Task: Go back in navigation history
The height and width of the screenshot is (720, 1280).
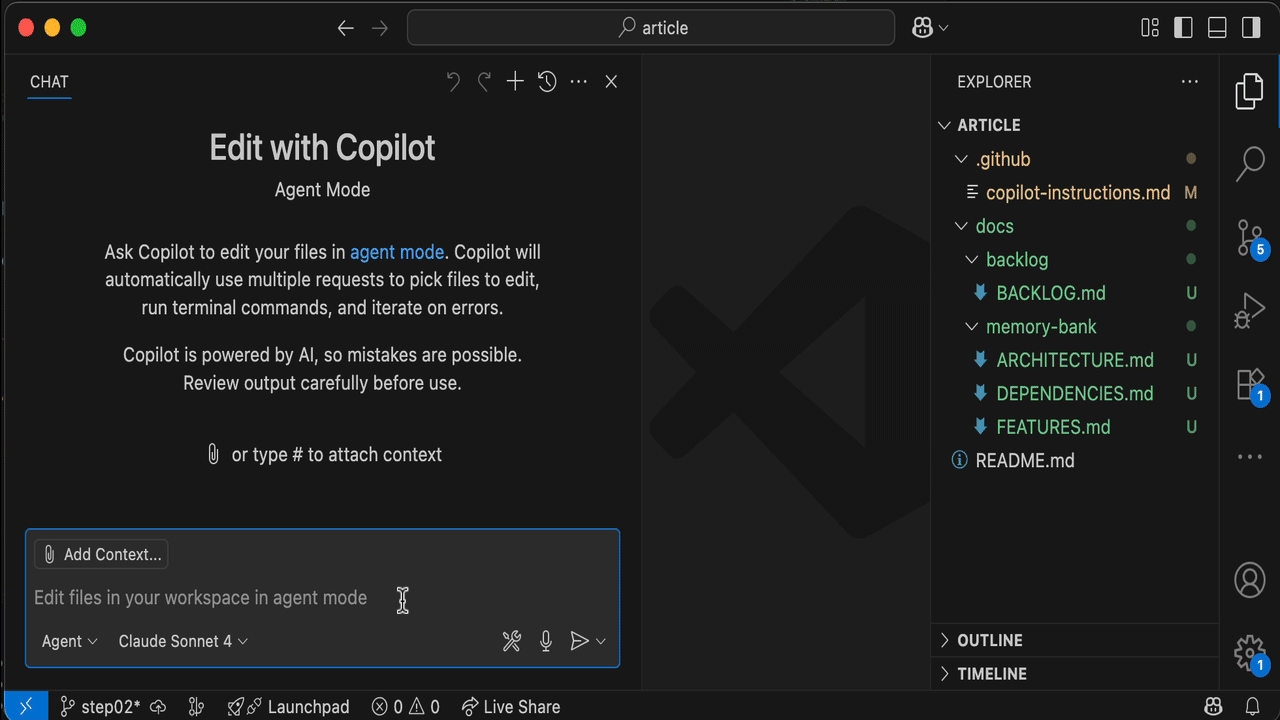Action: click(346, 28)
